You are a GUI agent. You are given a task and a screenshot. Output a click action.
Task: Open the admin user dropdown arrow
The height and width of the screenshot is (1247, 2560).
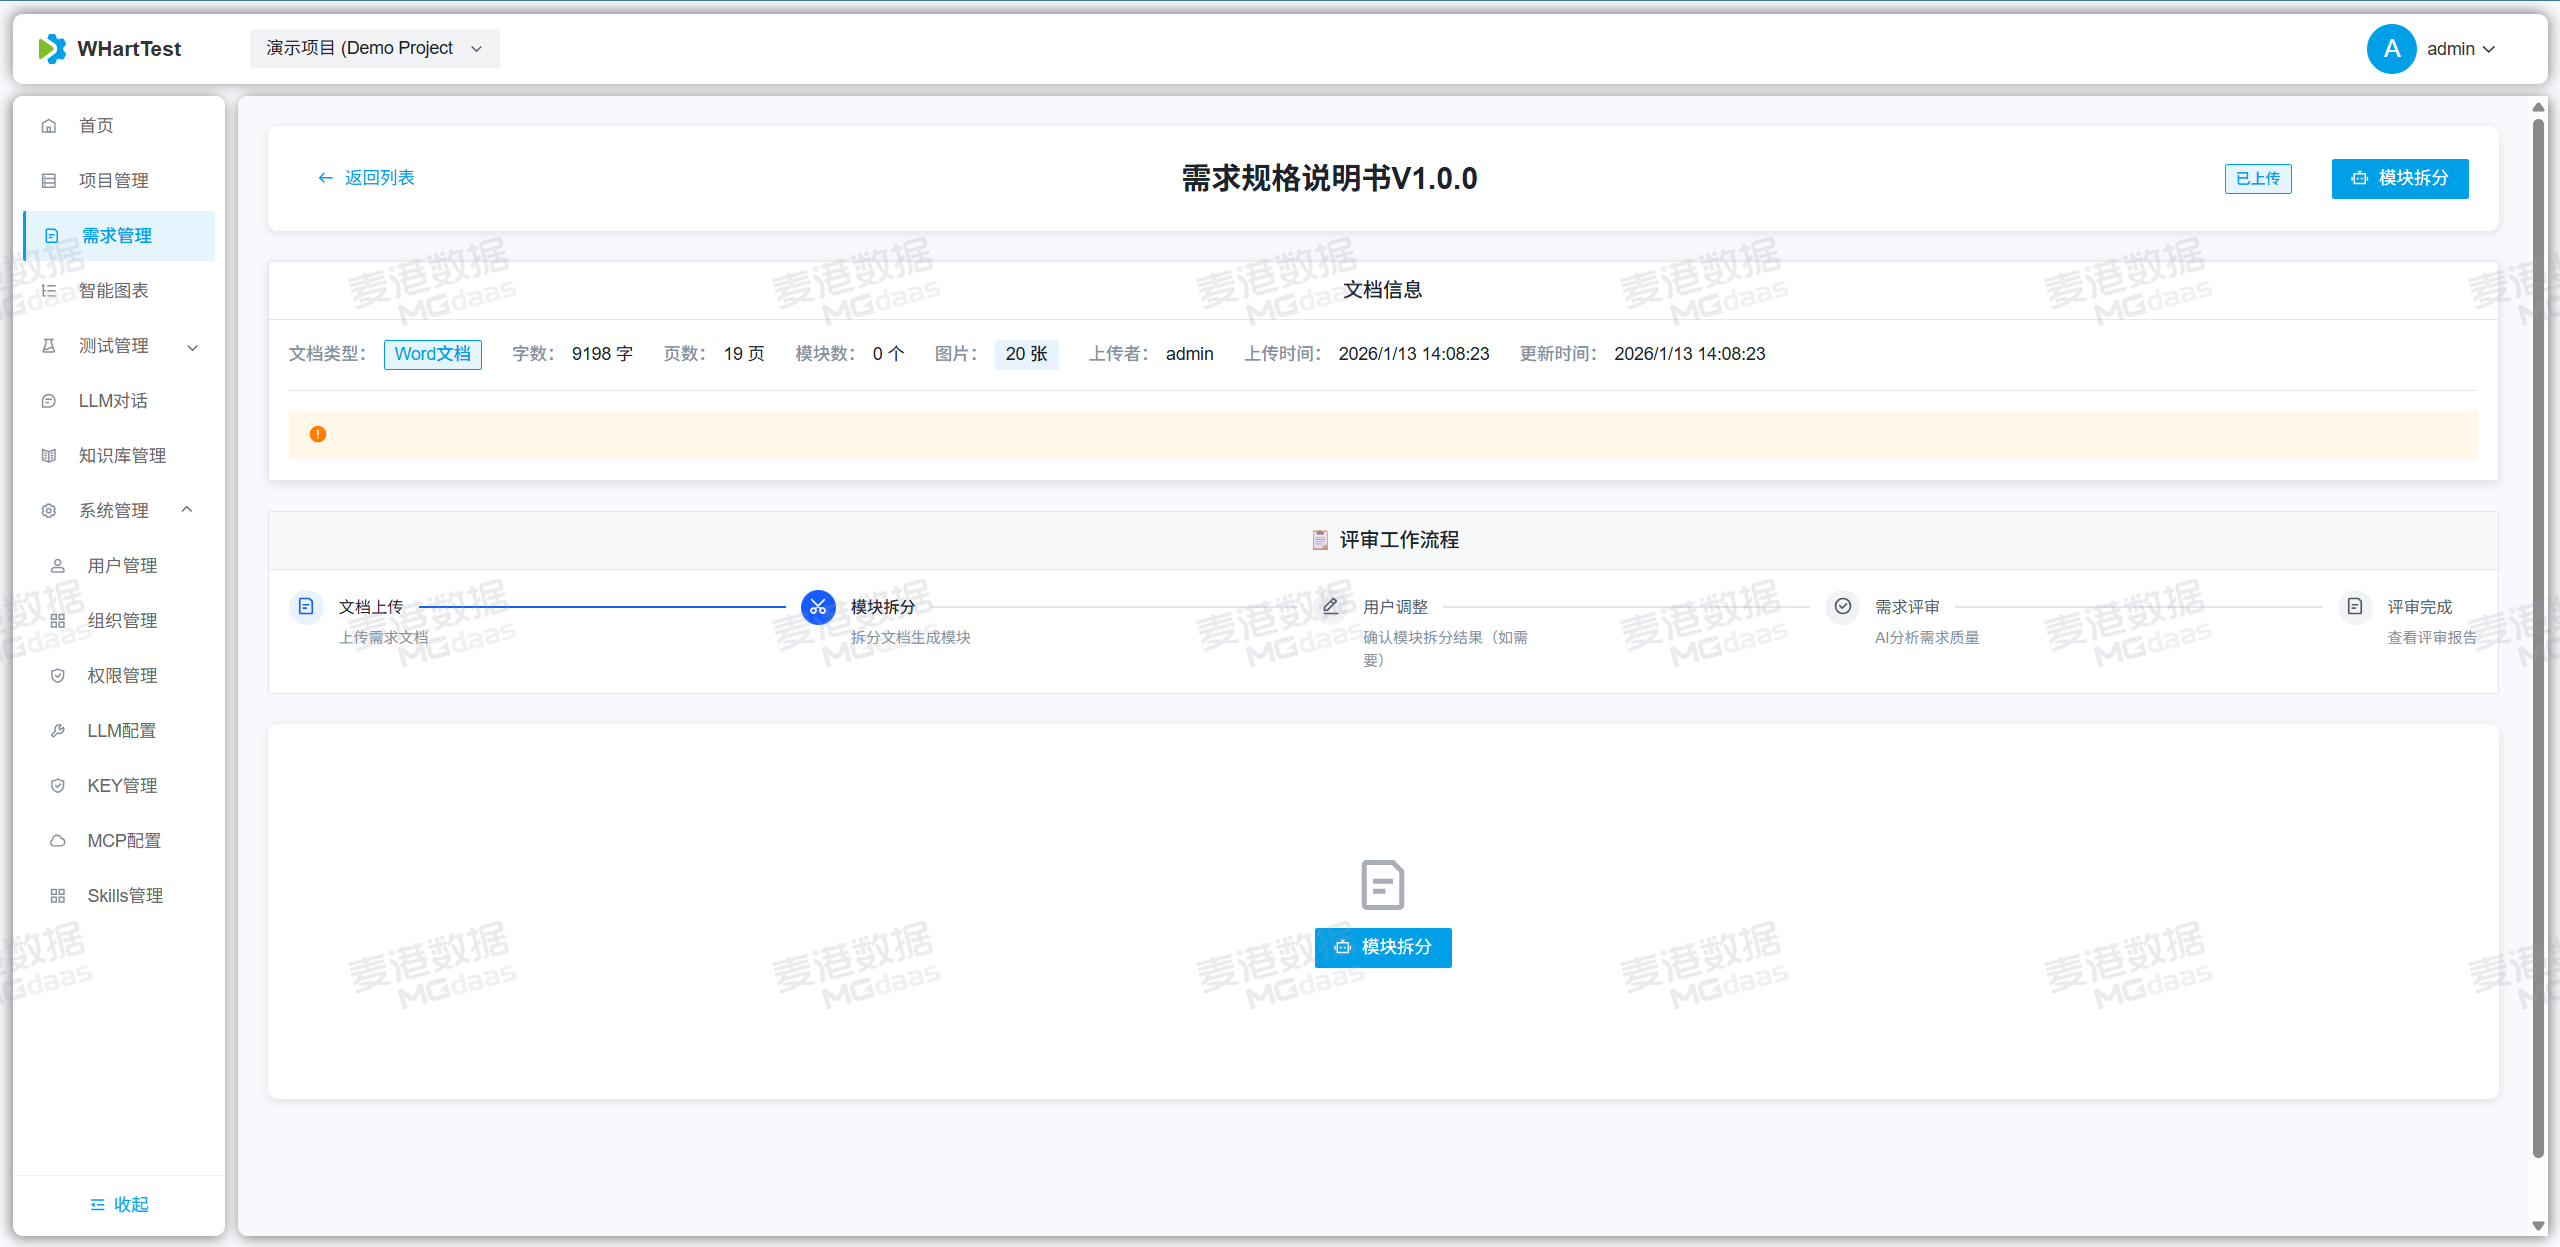(x=2490, y=49)
